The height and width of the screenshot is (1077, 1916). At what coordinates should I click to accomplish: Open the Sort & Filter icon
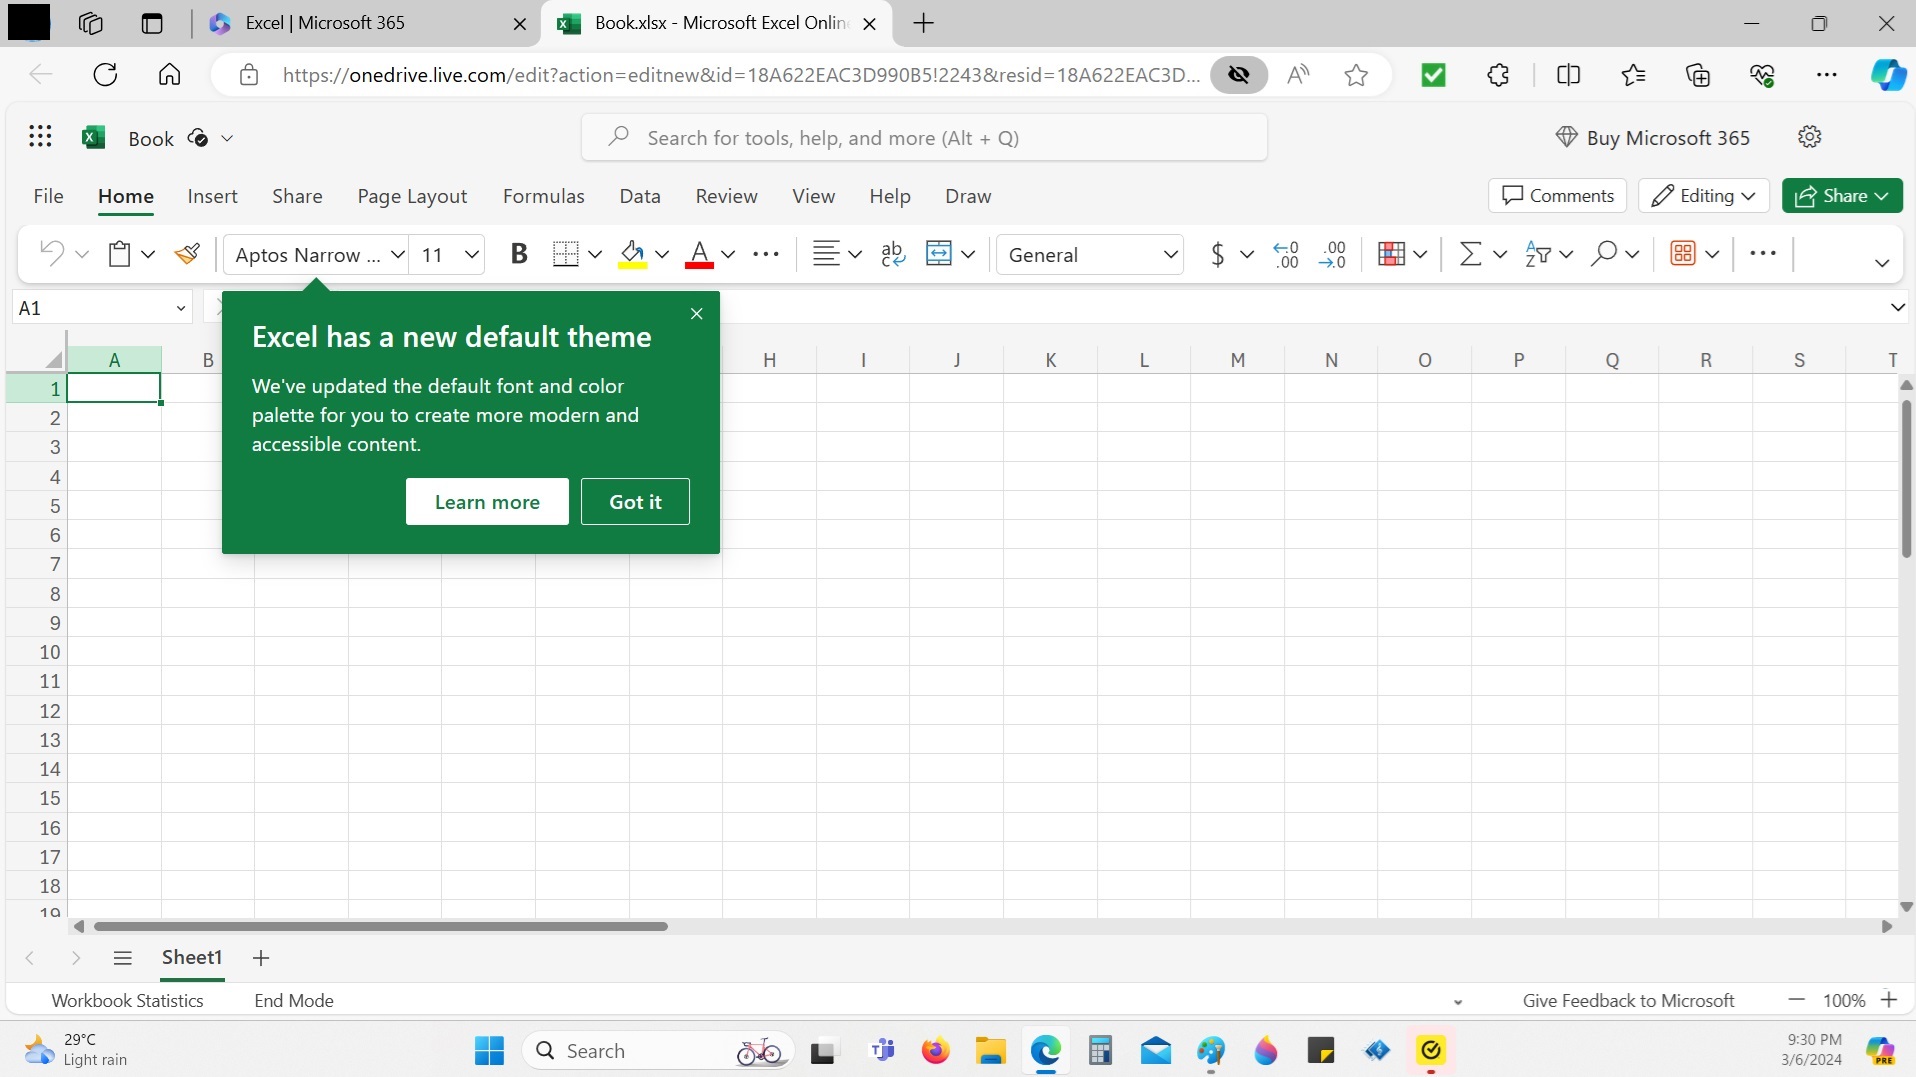pos(1538,254)
